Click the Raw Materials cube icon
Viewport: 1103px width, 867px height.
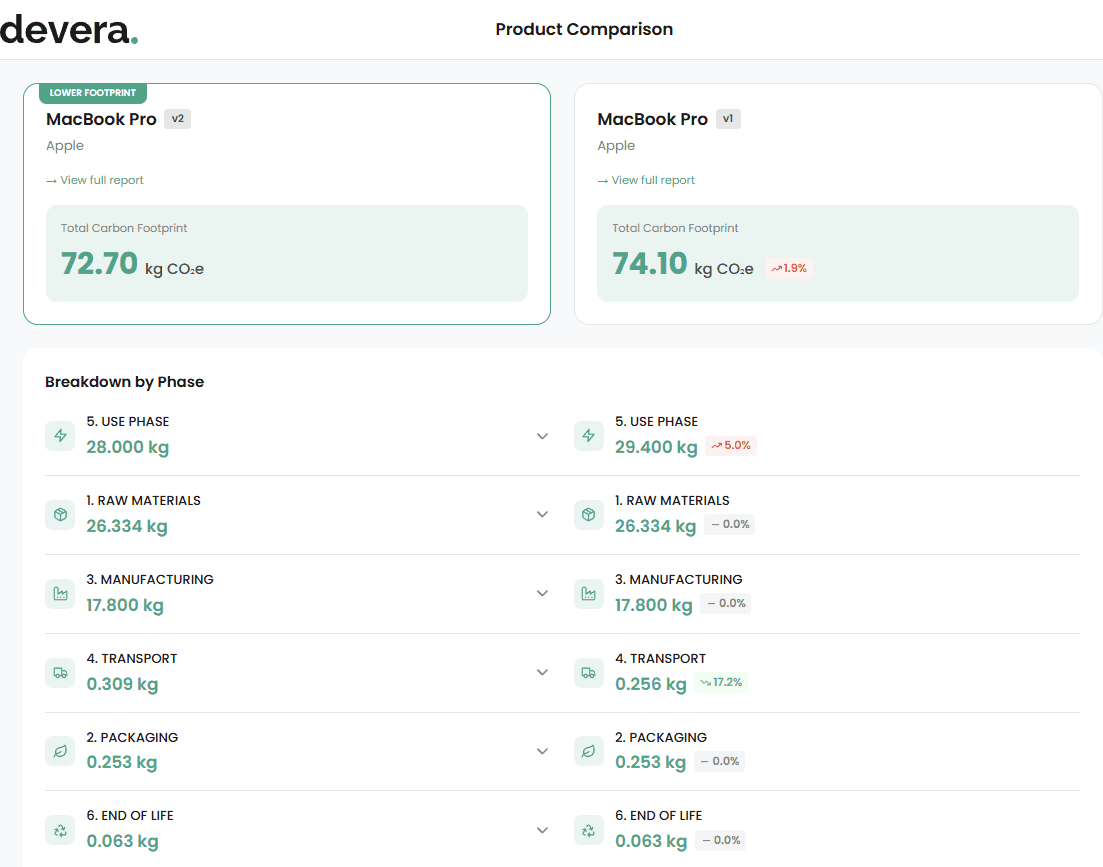click(60, 514)
